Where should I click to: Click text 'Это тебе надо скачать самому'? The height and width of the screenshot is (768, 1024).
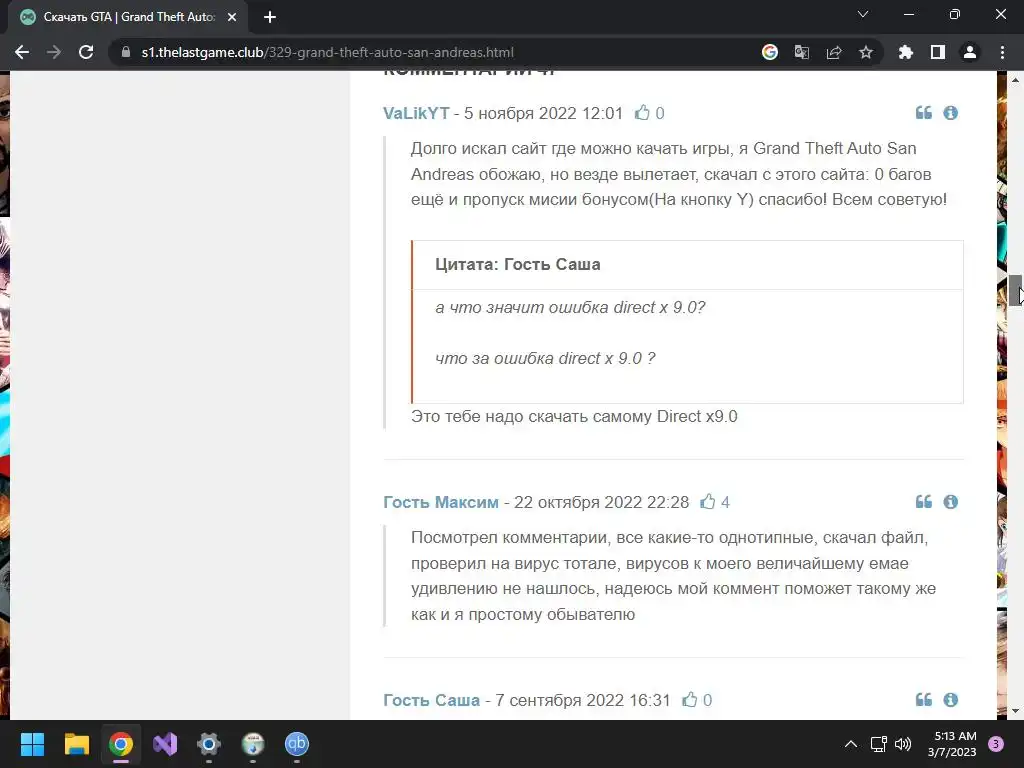tap(532, 417)
